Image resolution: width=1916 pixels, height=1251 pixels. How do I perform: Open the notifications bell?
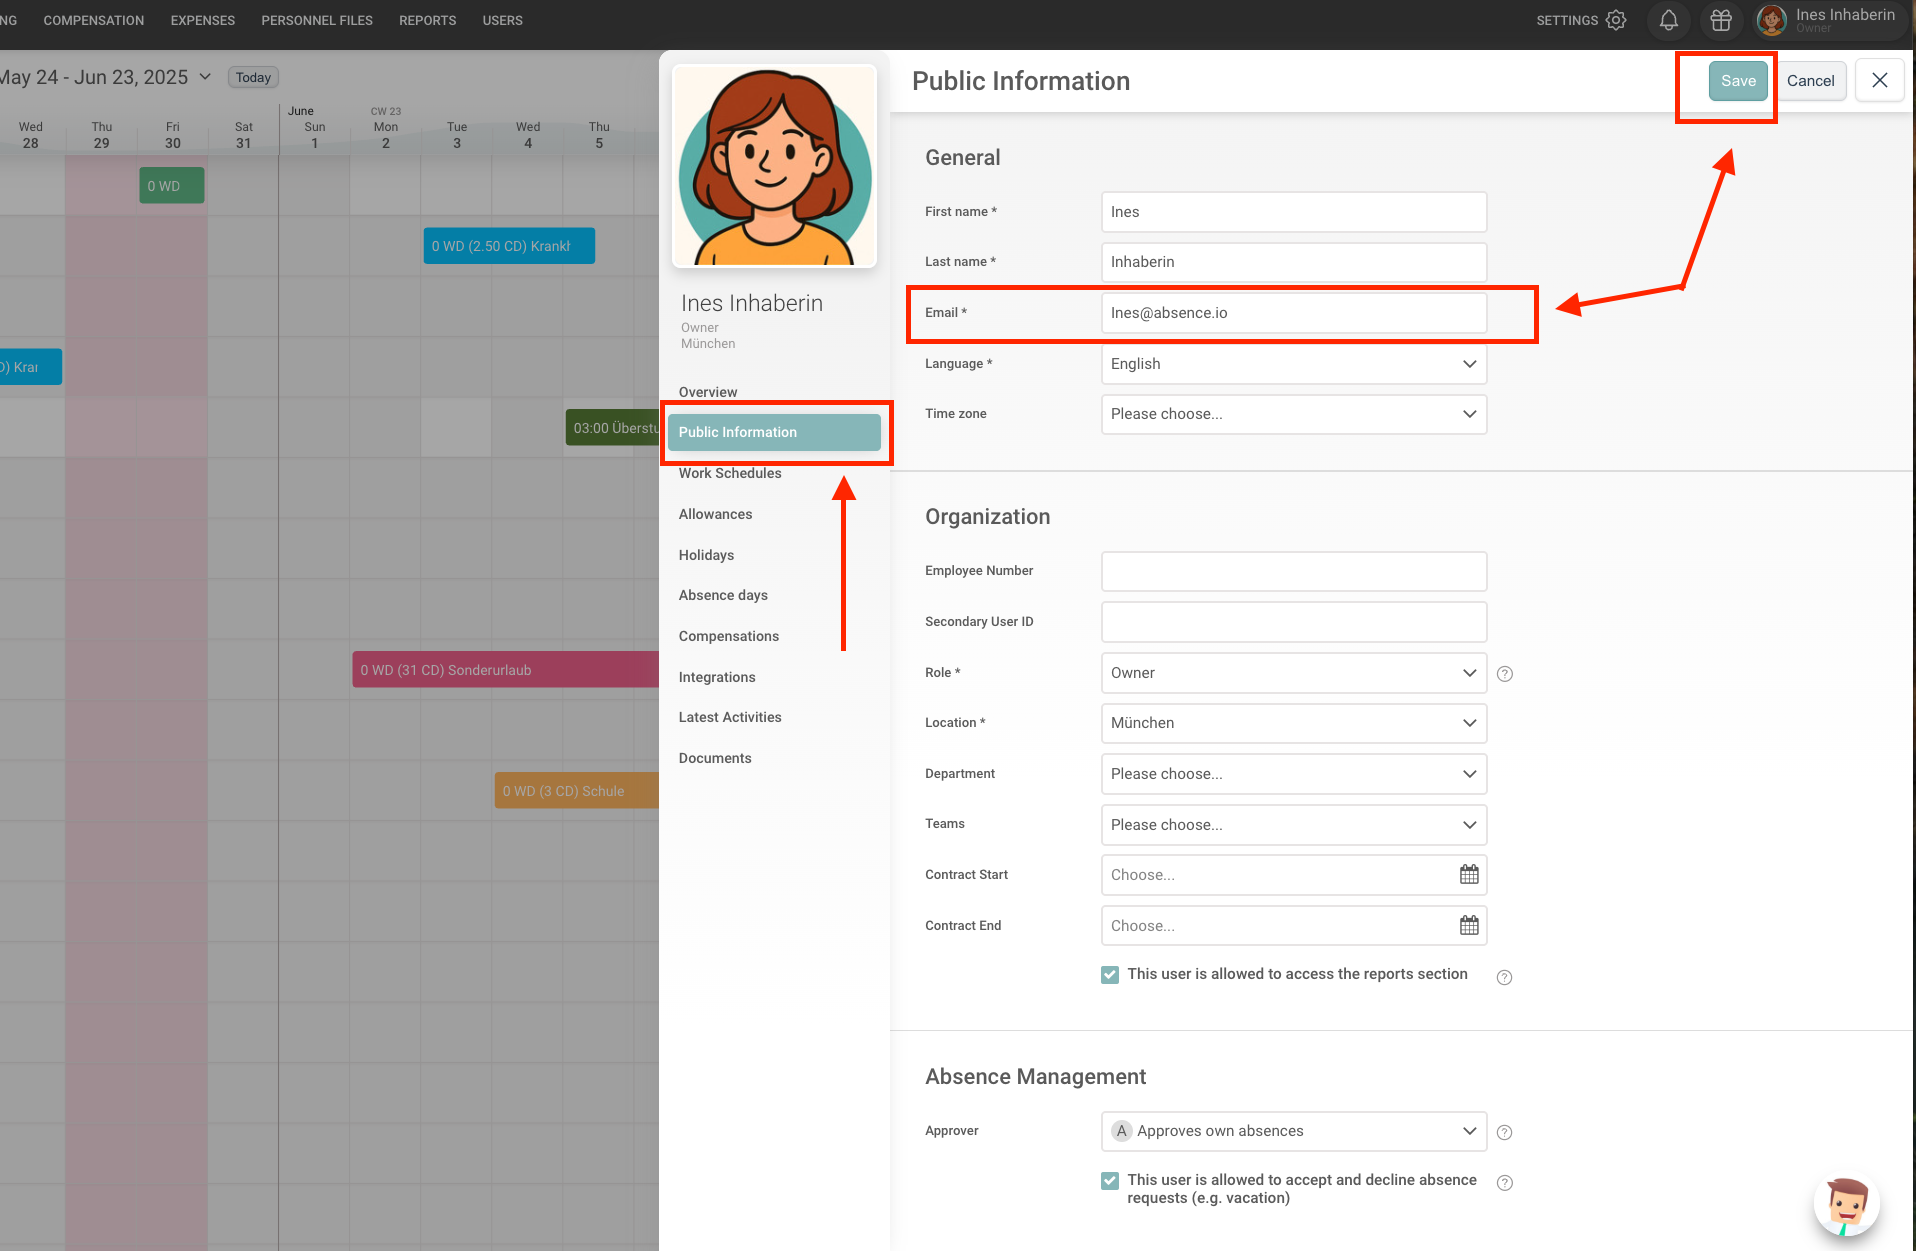coord(1668,20)
